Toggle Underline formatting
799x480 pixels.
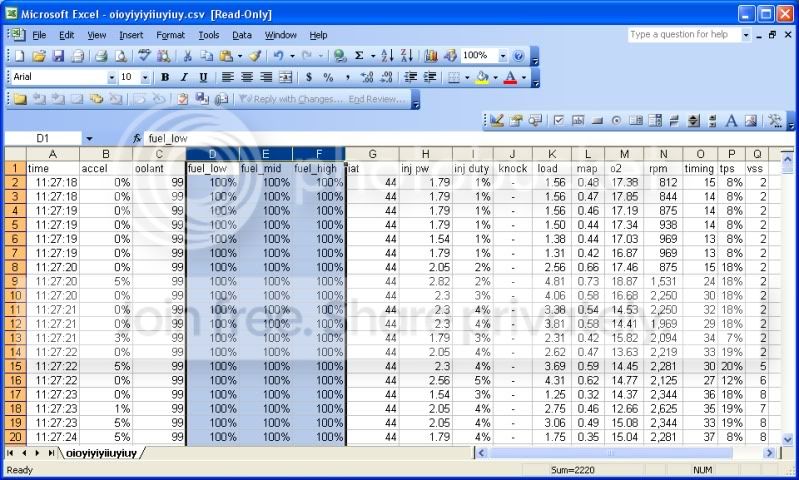click(x=203, y=77)
